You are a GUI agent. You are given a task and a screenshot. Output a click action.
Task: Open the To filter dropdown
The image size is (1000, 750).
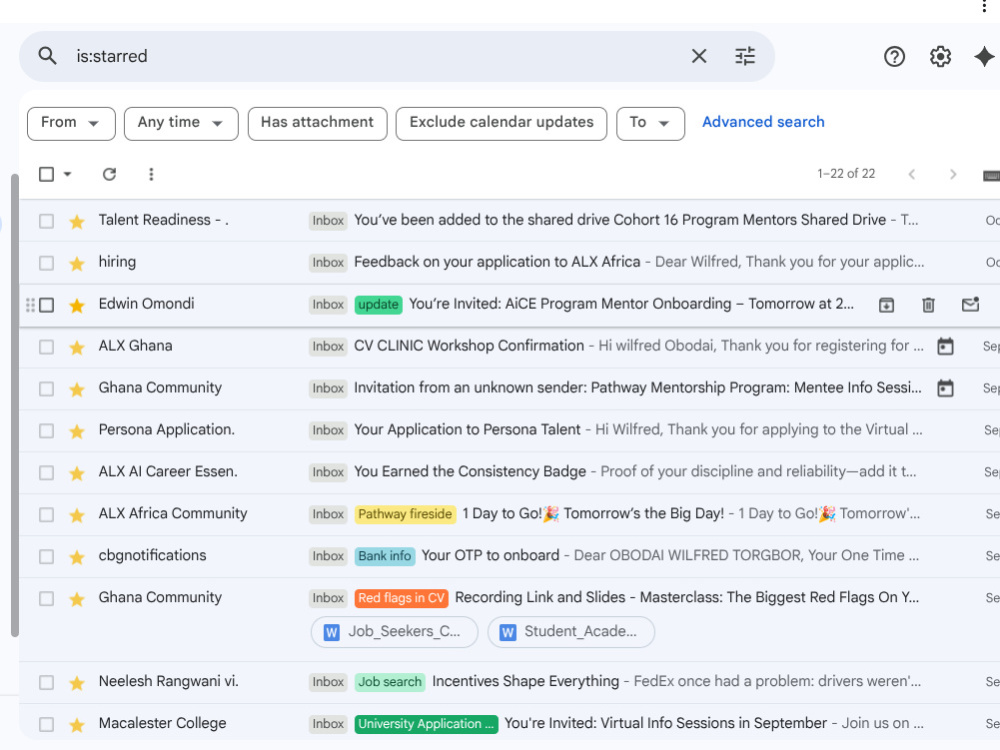650,123
